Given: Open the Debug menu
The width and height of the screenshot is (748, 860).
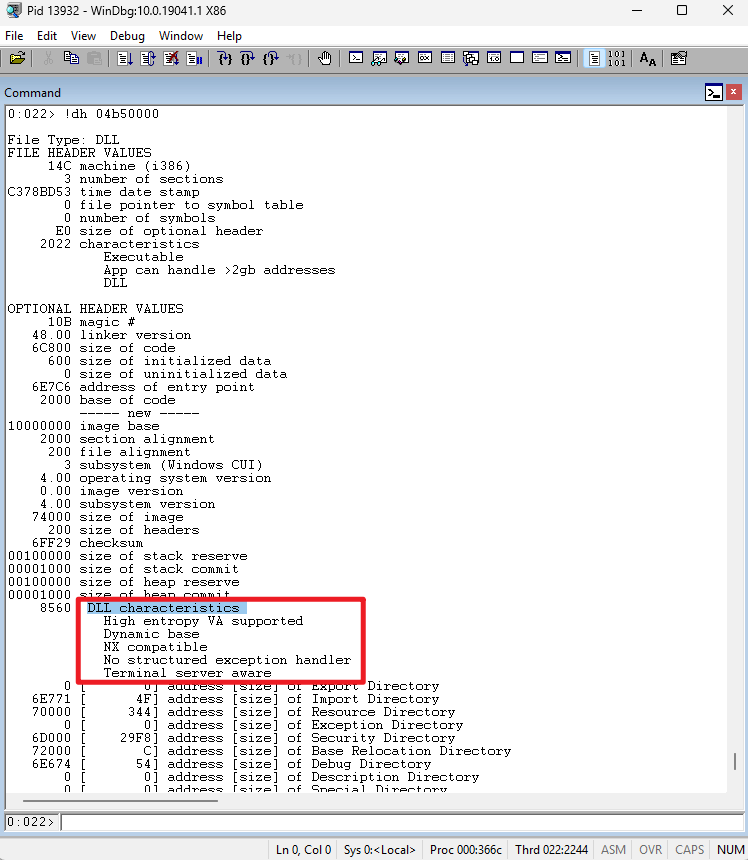Looking at the screenshot, I should tap(127, 35).
